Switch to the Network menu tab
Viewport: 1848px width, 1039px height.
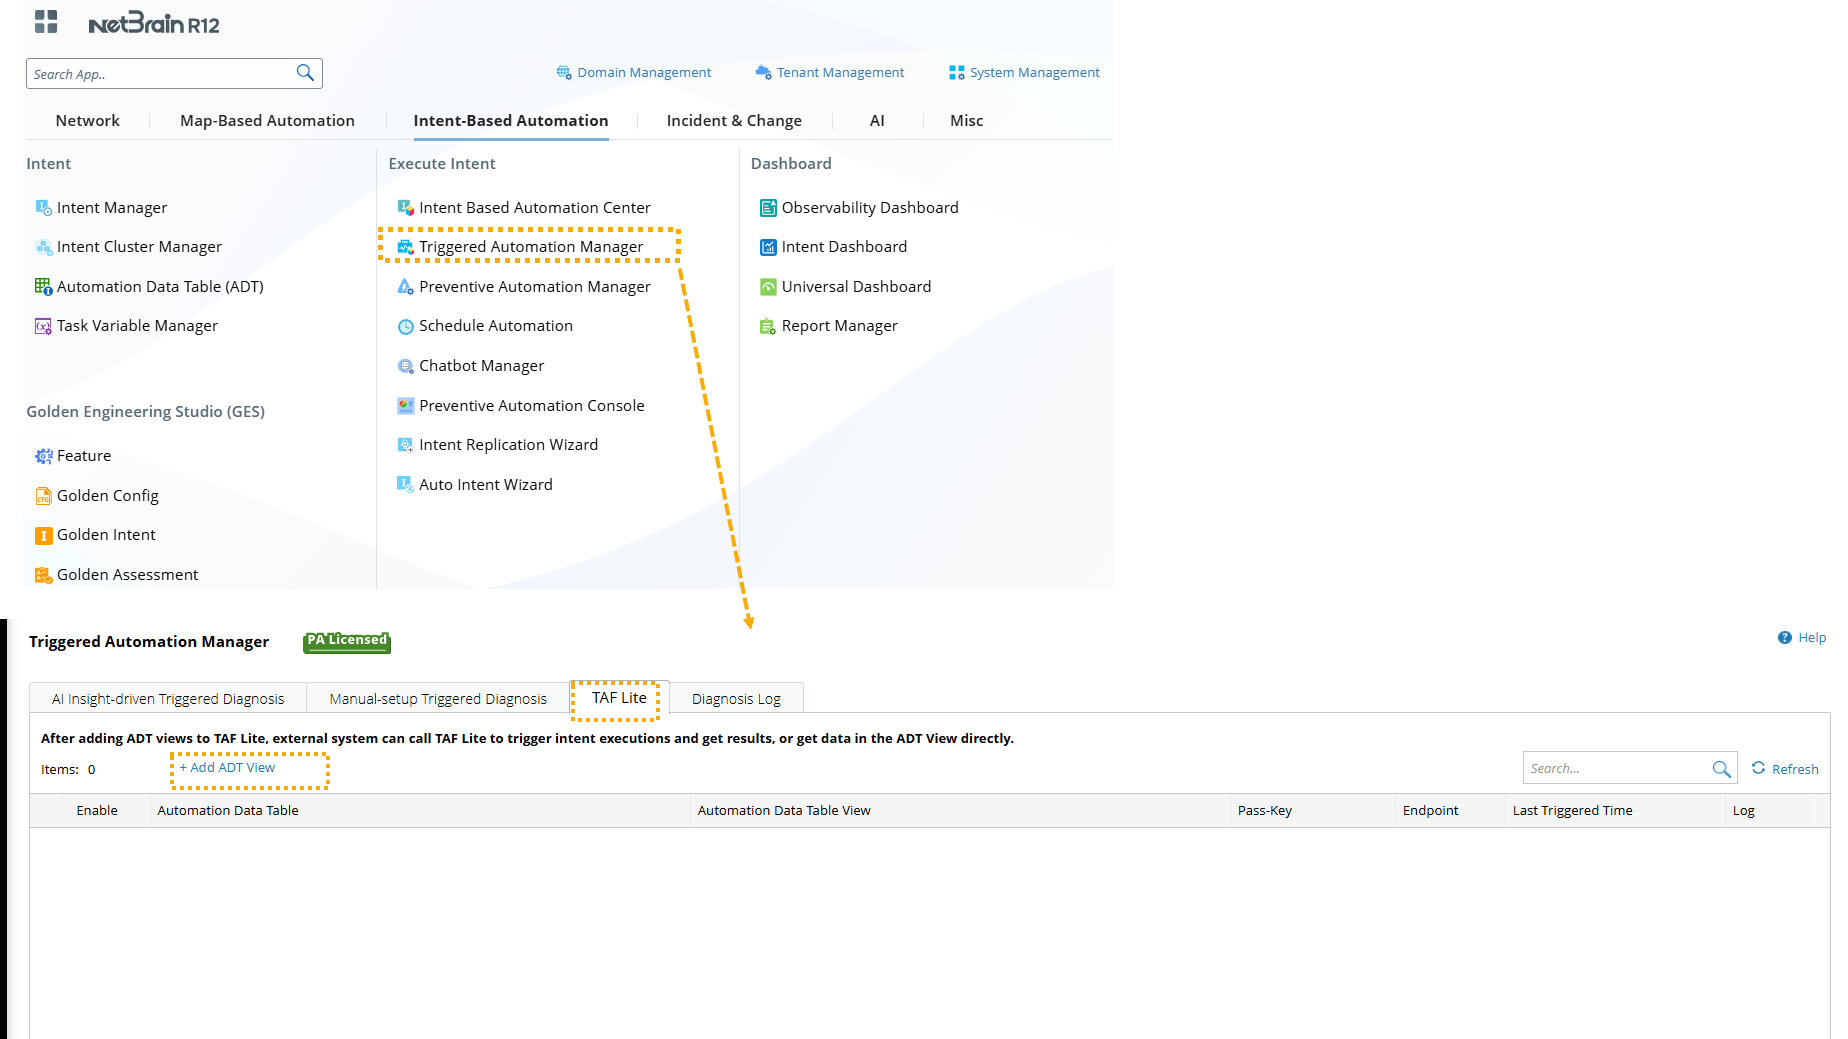[x=88, y=121]
